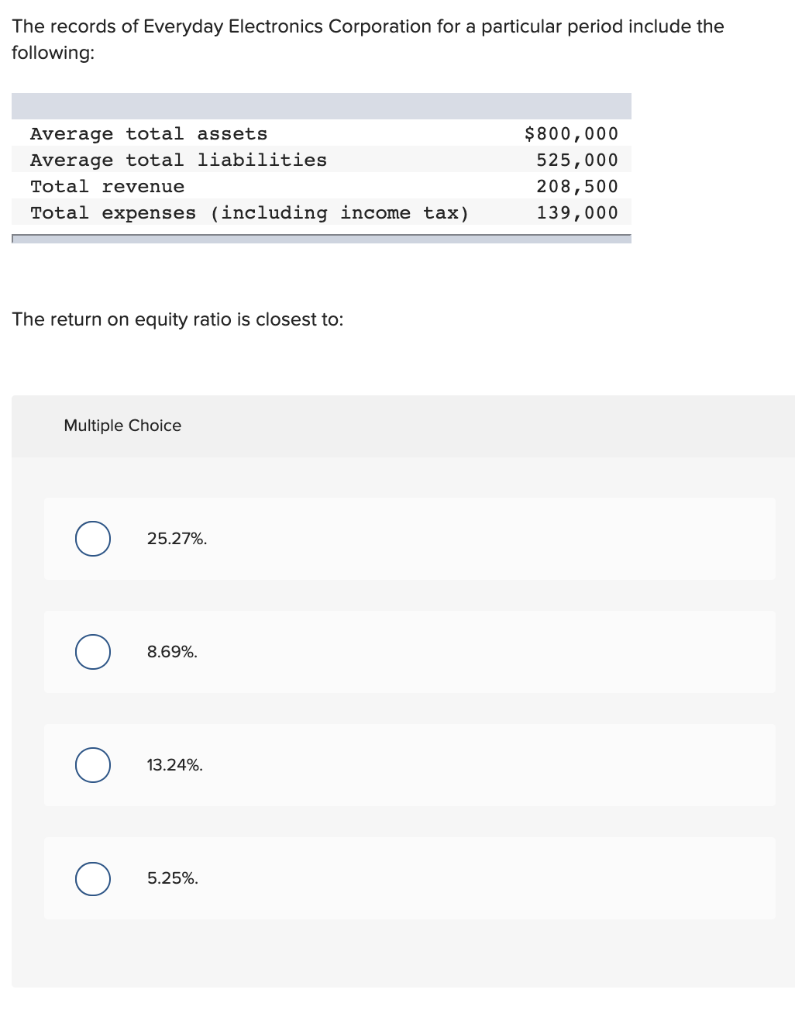Viewport: 795px width, 1024px height.
Task: Click the Average total liabilities row label
Action: tap(178, 160)
